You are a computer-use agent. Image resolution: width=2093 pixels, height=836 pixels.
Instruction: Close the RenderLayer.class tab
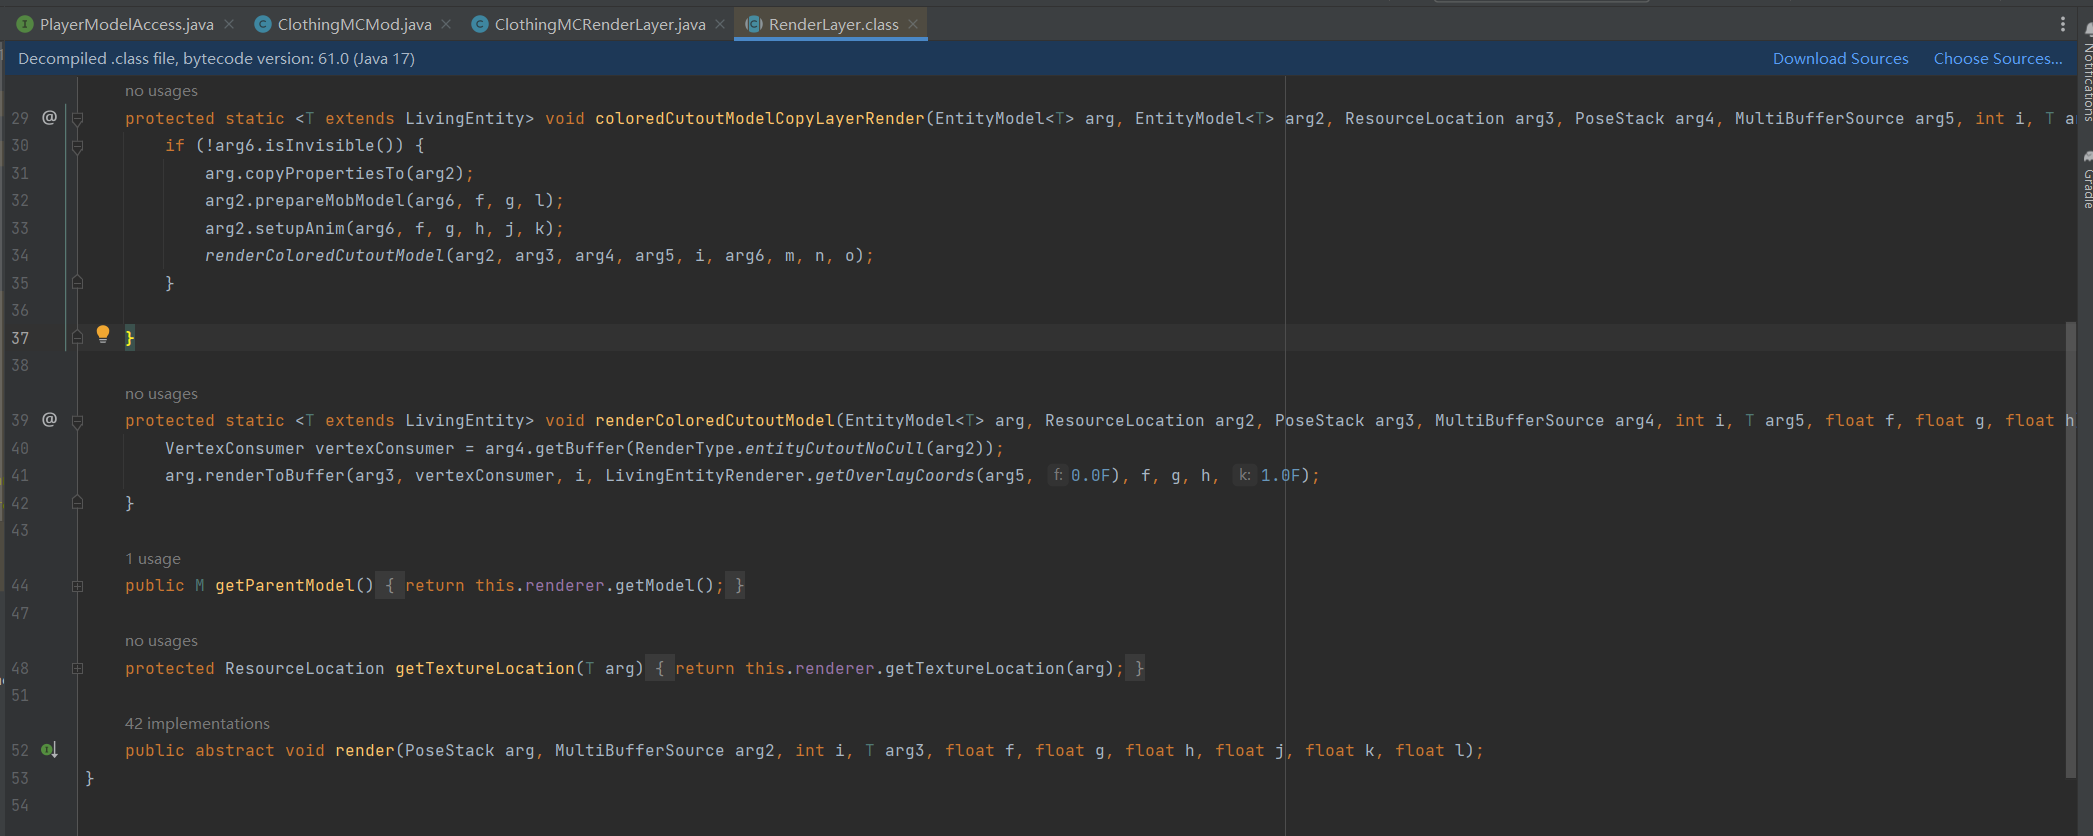[913, 24]
